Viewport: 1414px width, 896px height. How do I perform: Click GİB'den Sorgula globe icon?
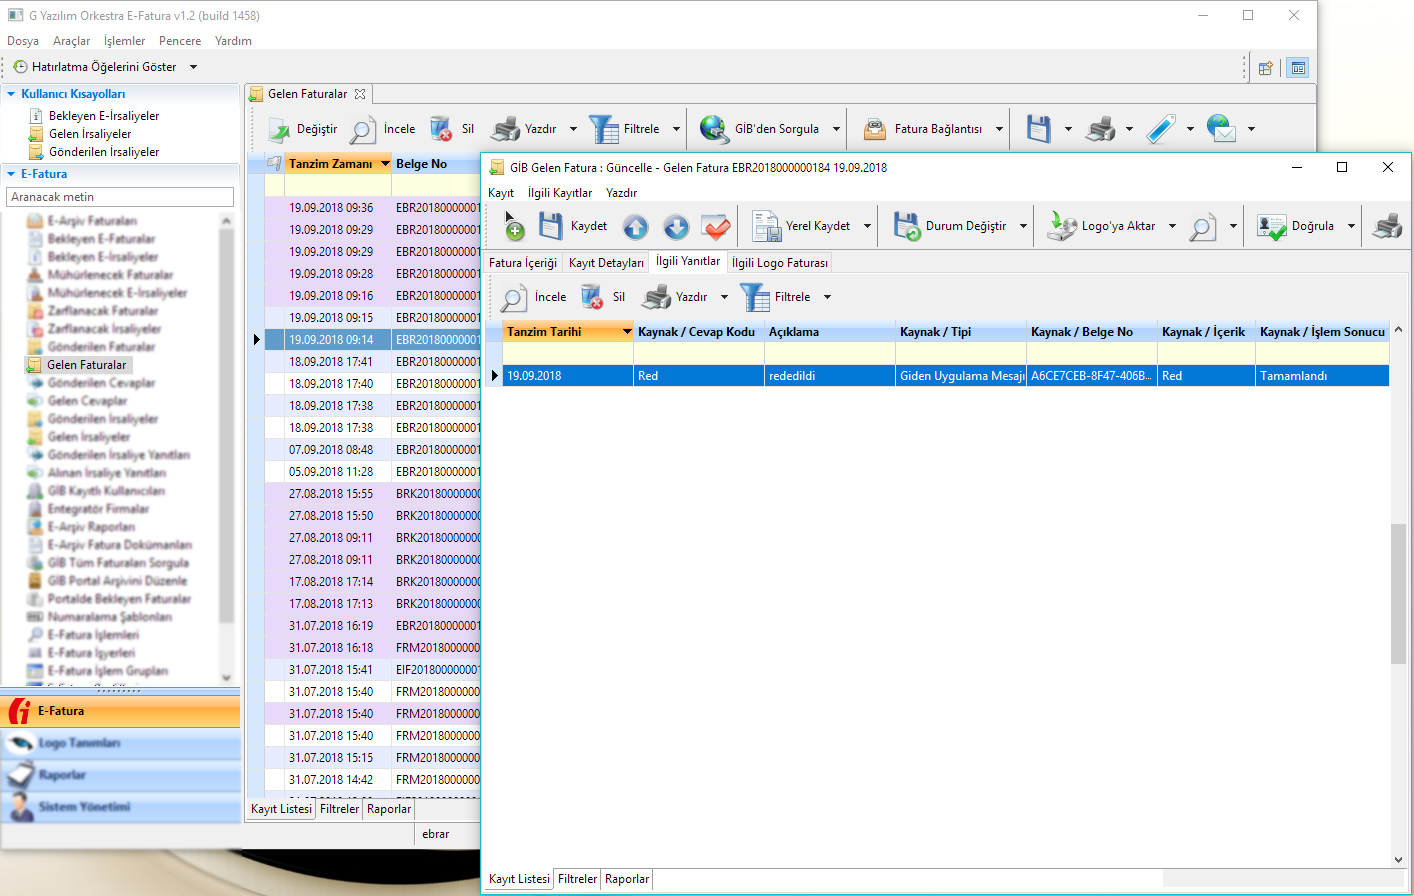tap(714, 129)
